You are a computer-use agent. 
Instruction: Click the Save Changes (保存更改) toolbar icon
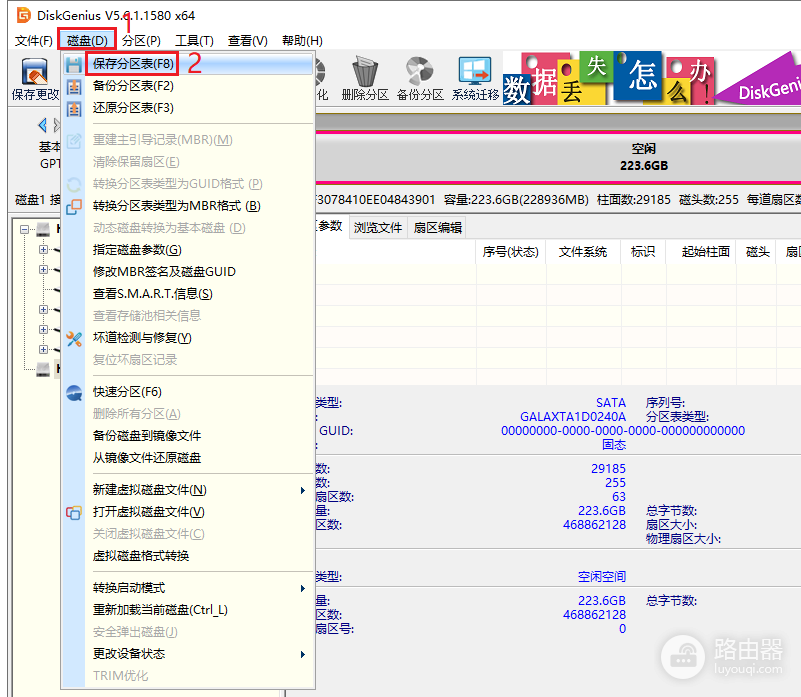click(x=35, y=78)
